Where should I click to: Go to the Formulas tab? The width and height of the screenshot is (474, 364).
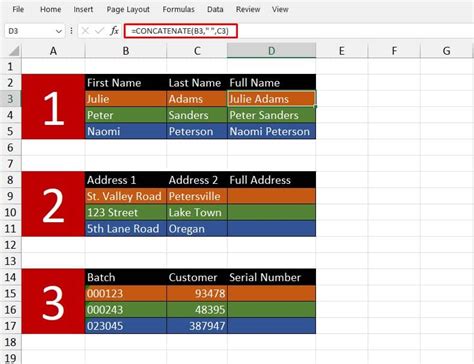pyautogui.click(x=178, y=9)
